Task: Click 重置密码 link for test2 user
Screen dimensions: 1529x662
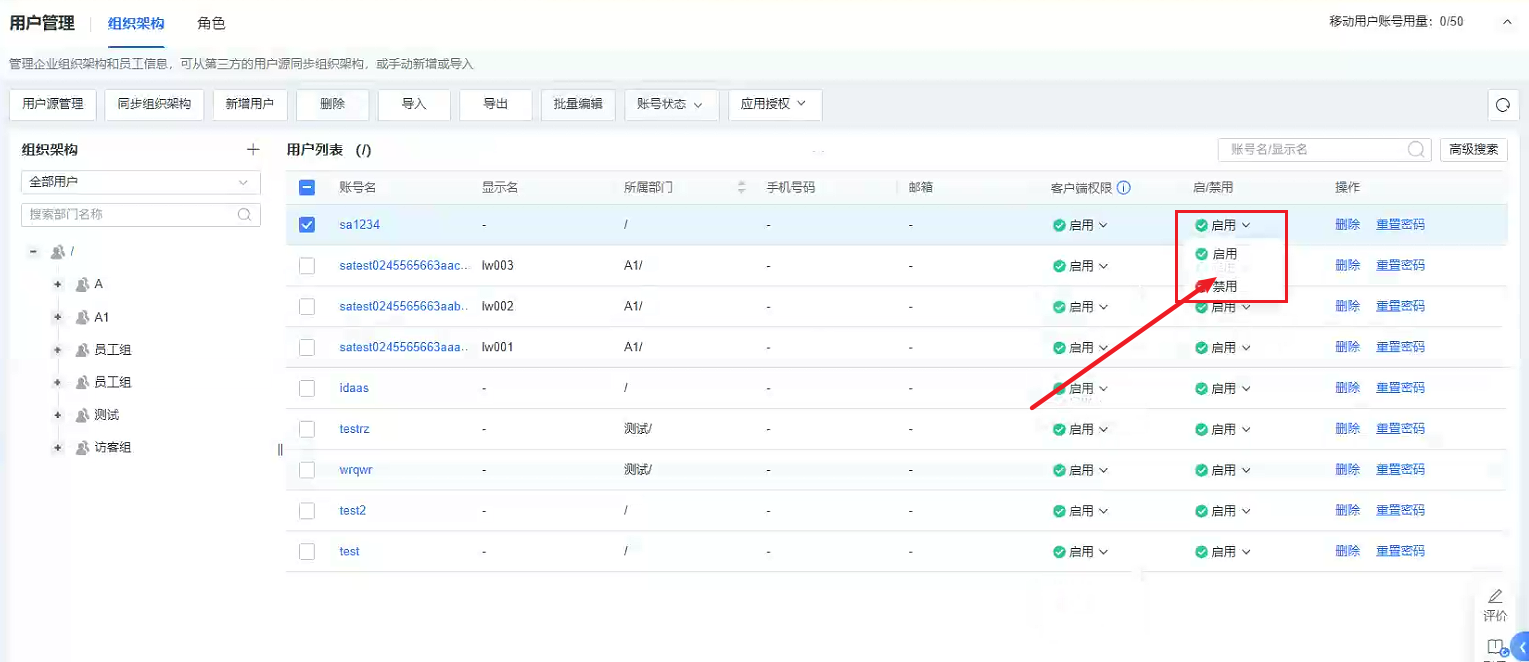Action: [1400, 510]
